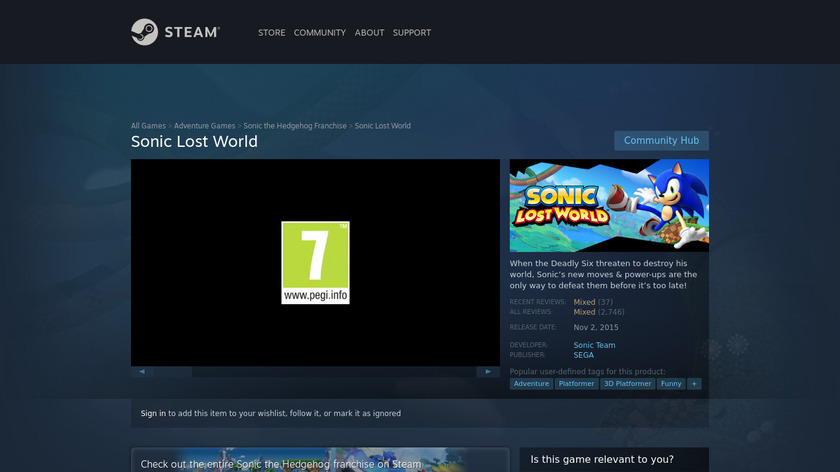Open developer Sonic Team link

[594, 345]
